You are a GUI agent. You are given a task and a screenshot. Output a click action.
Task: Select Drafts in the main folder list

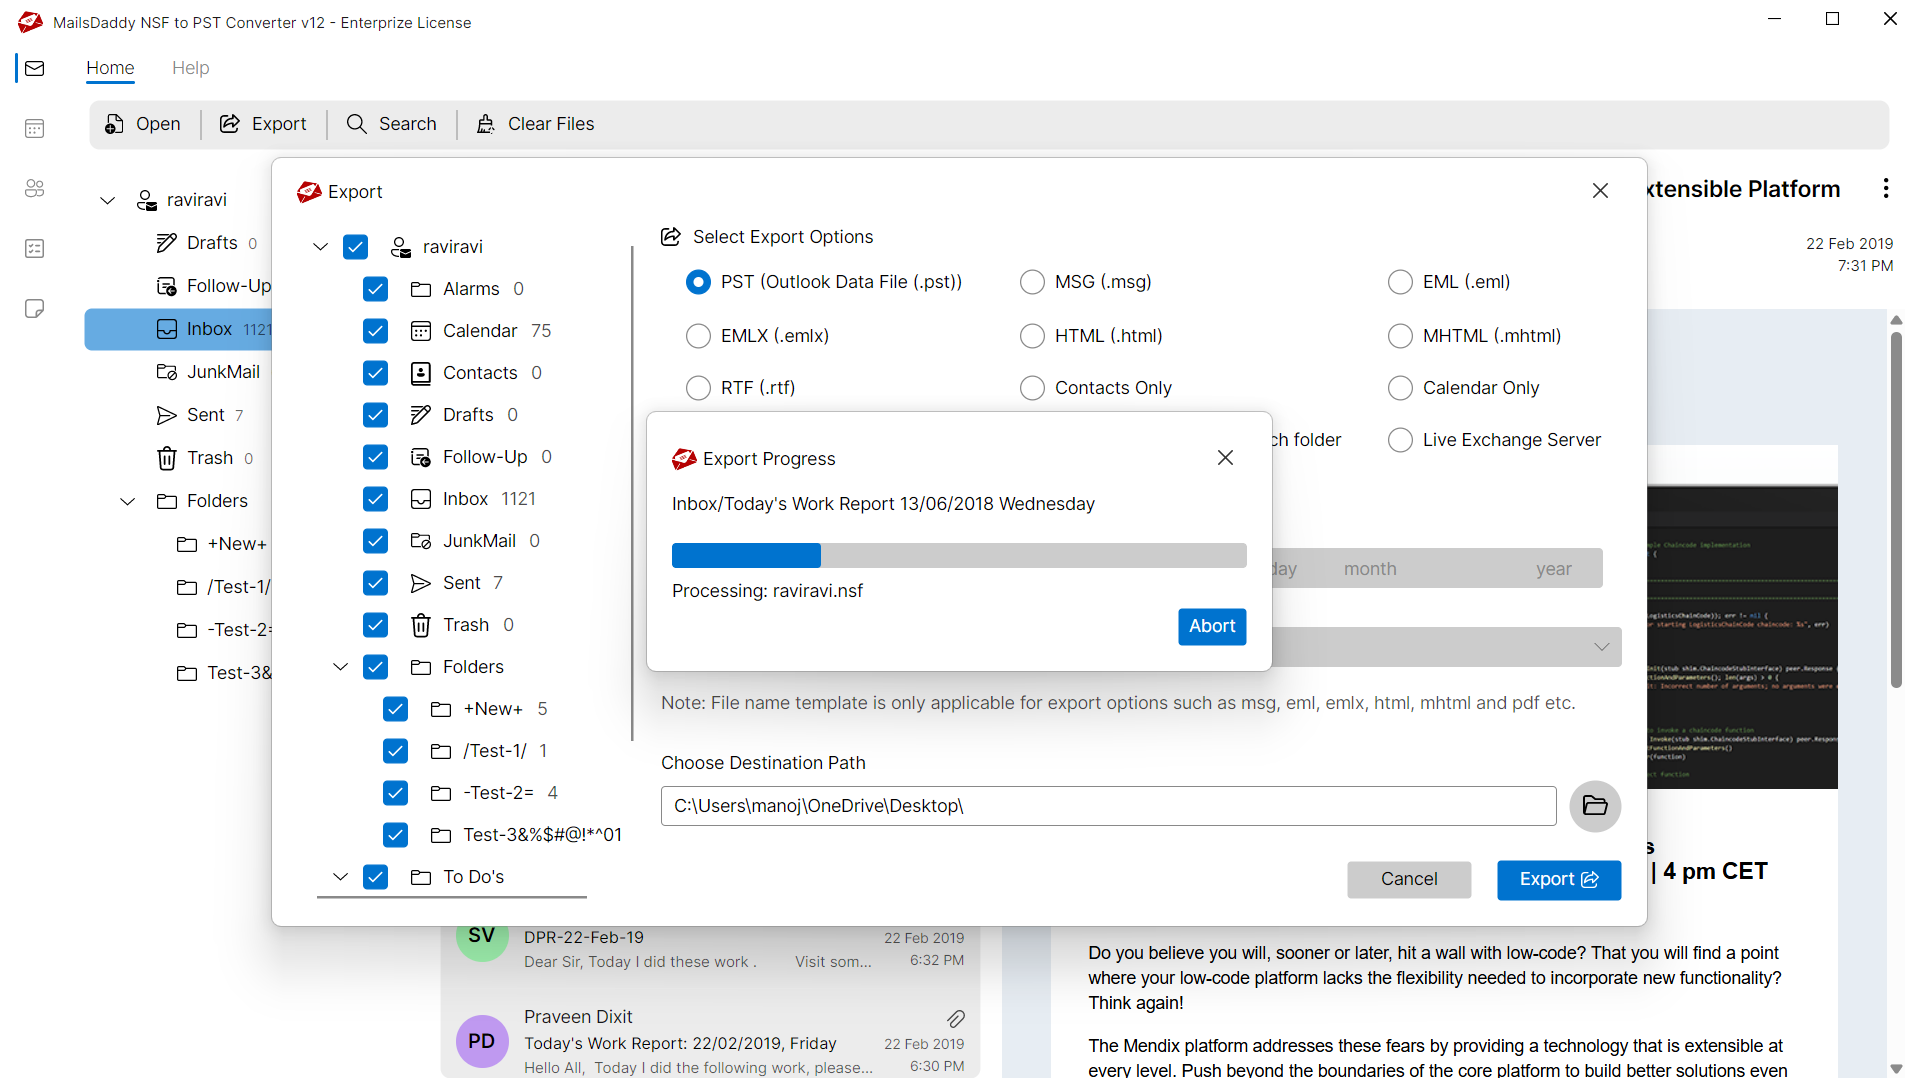click(x=207, y=243)
